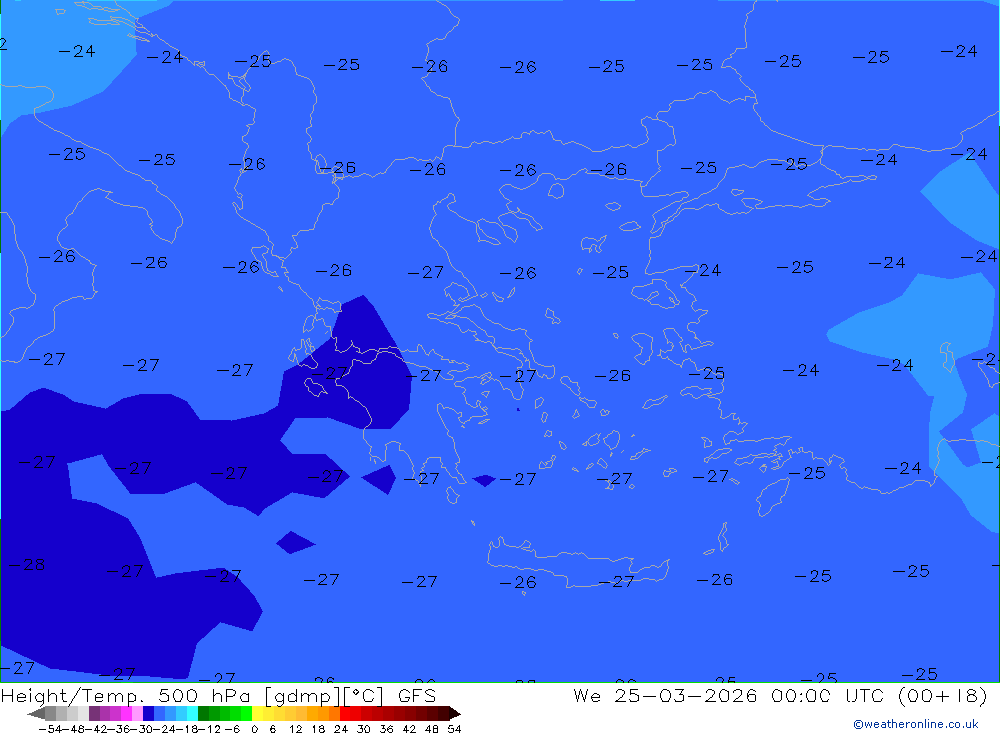Click the bright magenta swatch in the legend
1000x733 pixels.
pos(126,713)
